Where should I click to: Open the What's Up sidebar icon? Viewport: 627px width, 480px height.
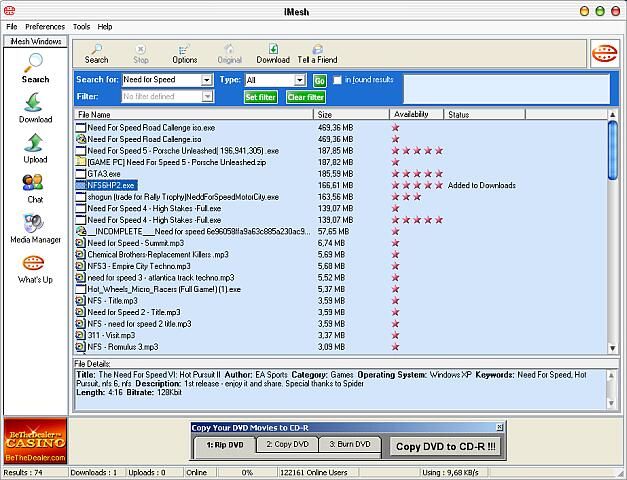pyautogui.click(x=35, y=269)
